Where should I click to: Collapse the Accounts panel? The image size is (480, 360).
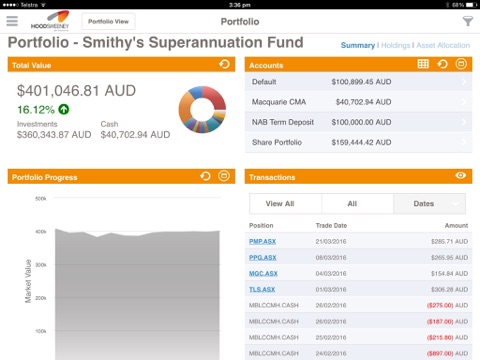pos(461,64)
